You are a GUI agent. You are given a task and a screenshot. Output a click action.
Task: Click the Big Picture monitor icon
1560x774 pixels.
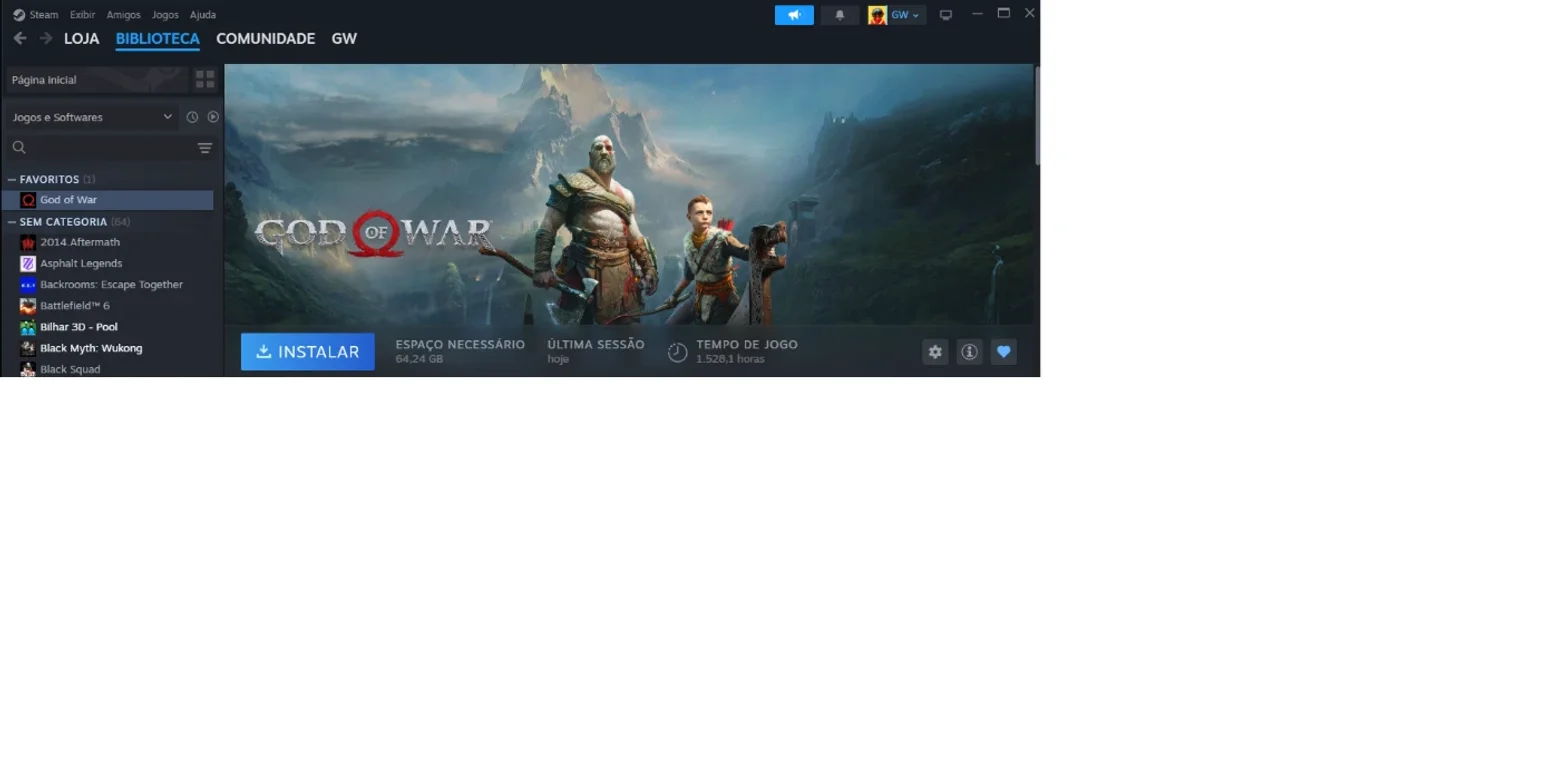(x=946, y=15)
